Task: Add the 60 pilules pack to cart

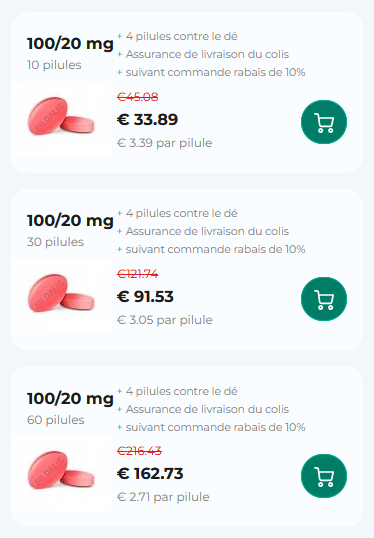Action: point(324,476)
